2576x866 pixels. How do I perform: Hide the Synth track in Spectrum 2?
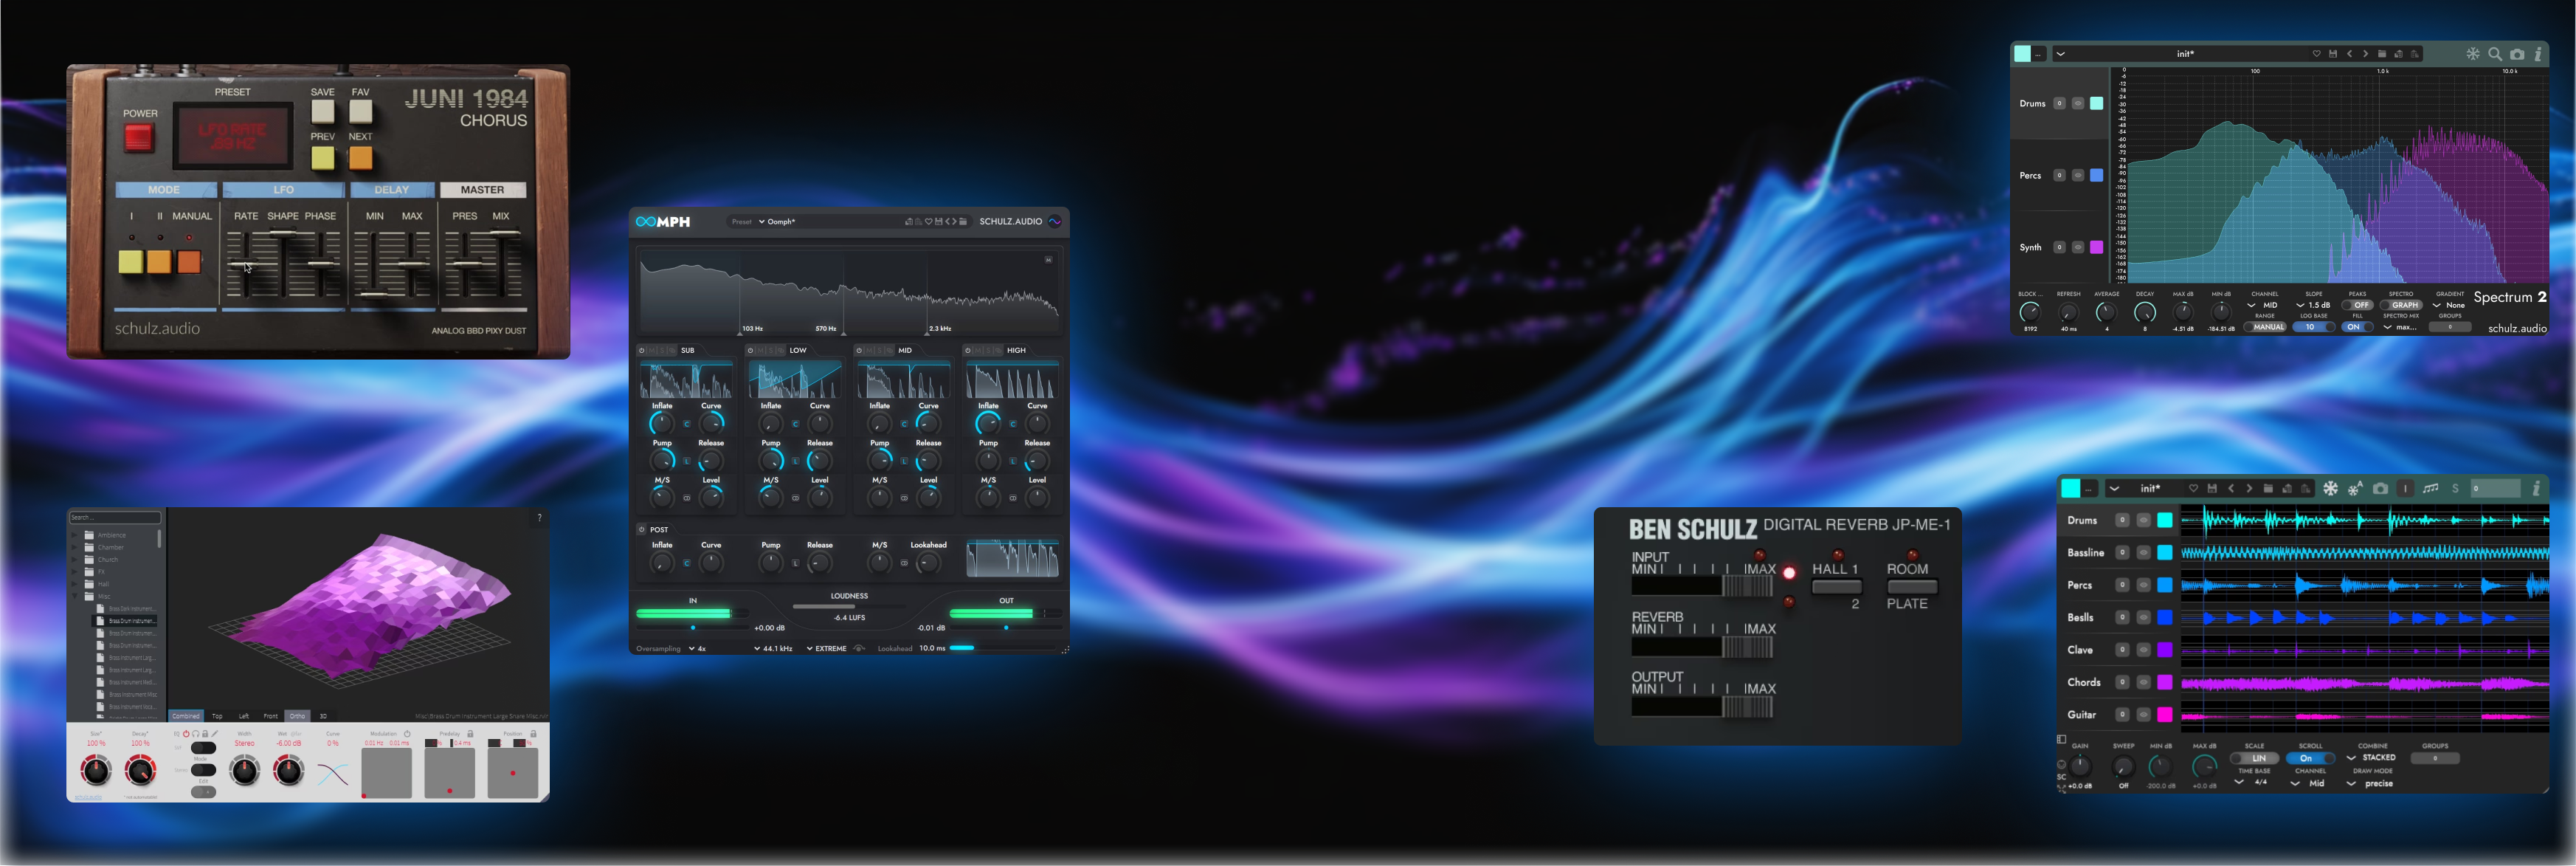click(2078, 248)
